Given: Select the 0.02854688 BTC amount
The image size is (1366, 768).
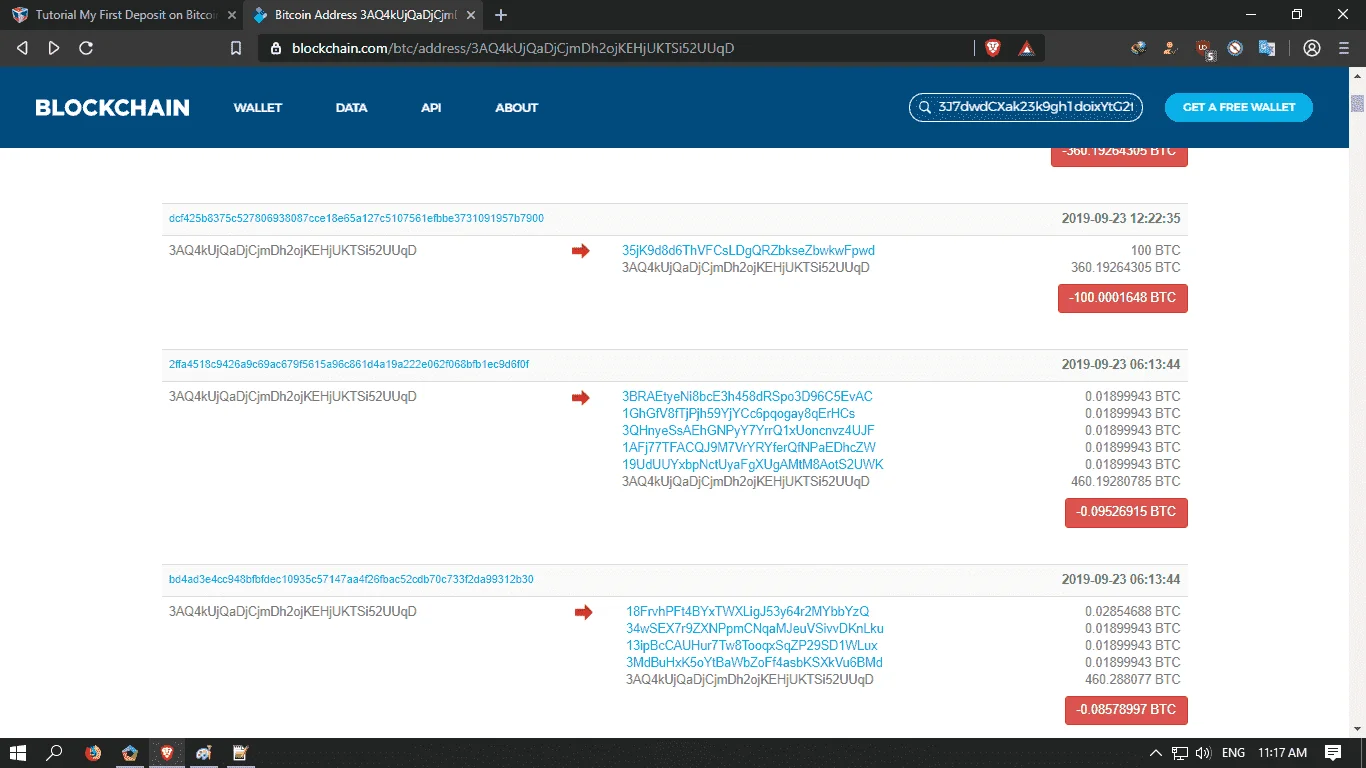Looking at the screenshot, I should coord(1133,612).
